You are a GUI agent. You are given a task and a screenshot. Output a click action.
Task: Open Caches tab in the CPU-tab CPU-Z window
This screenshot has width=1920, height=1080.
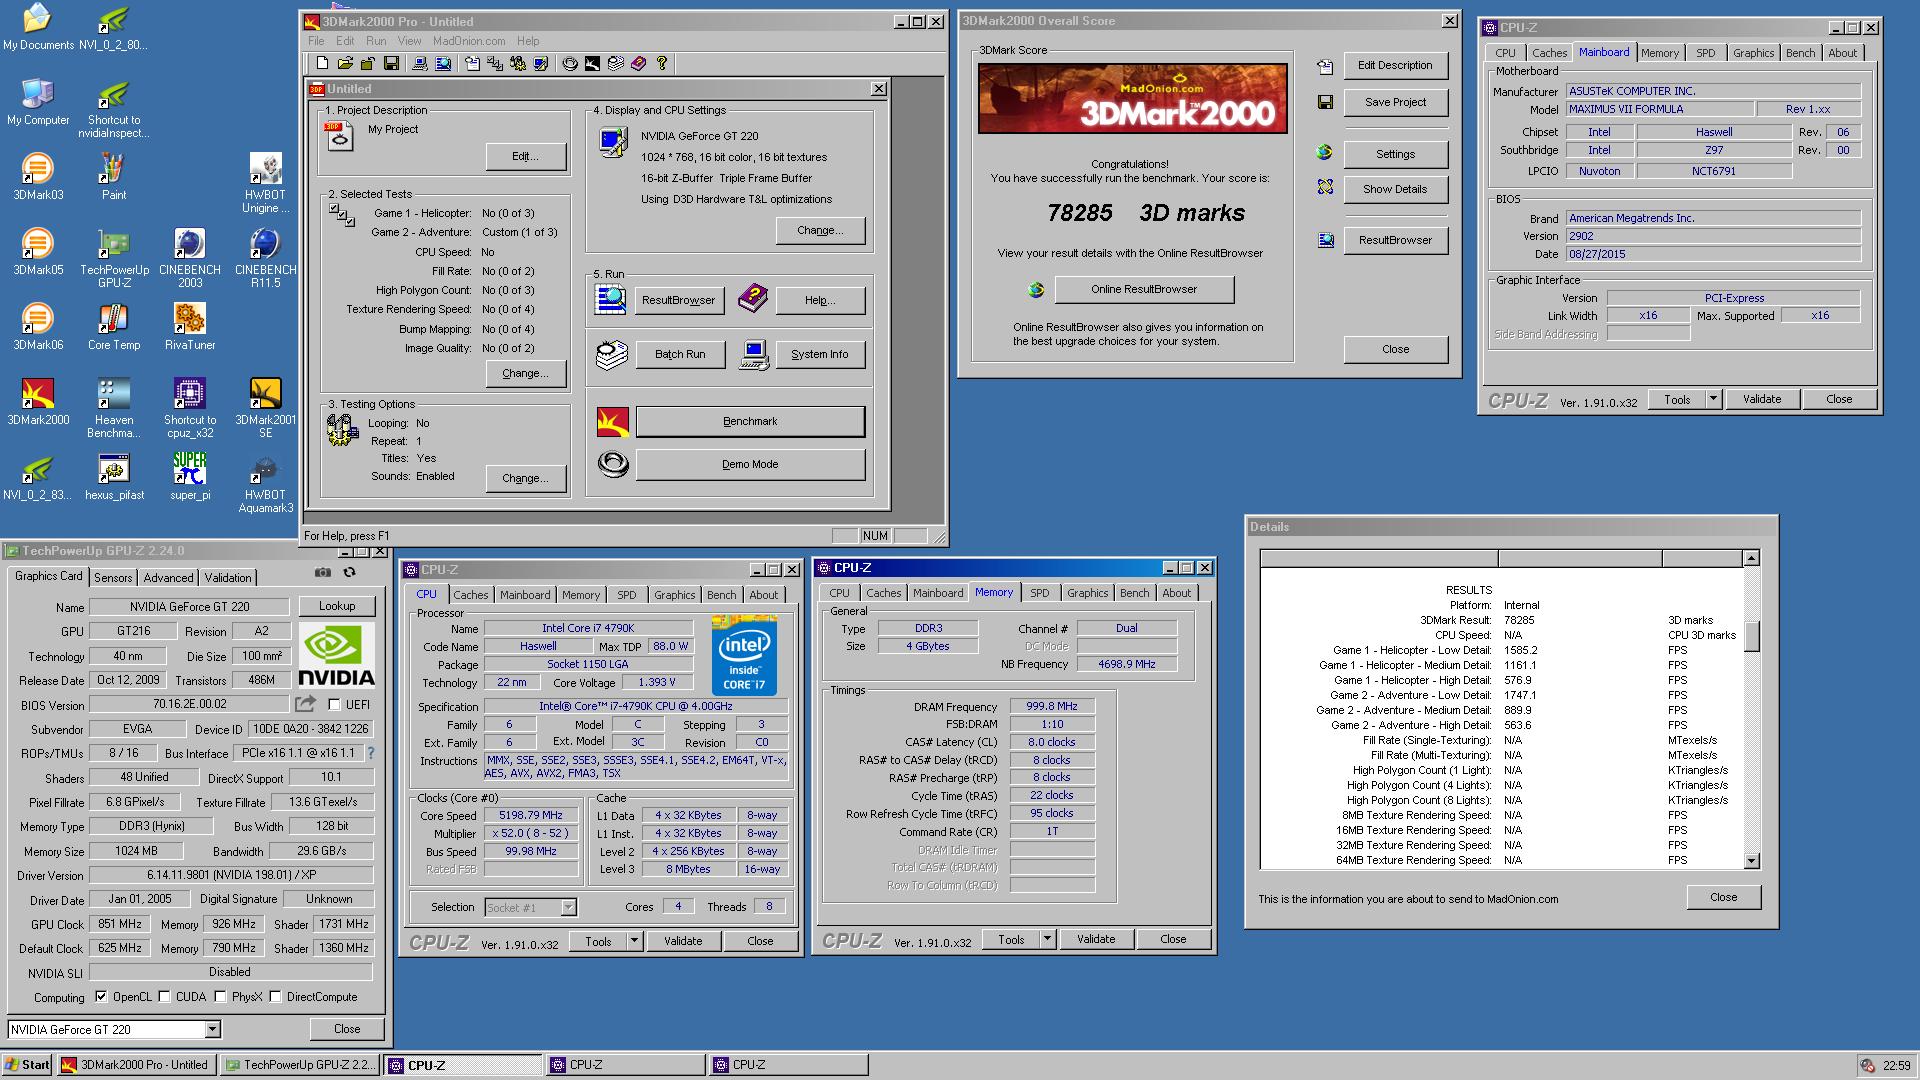click(471, 595)
